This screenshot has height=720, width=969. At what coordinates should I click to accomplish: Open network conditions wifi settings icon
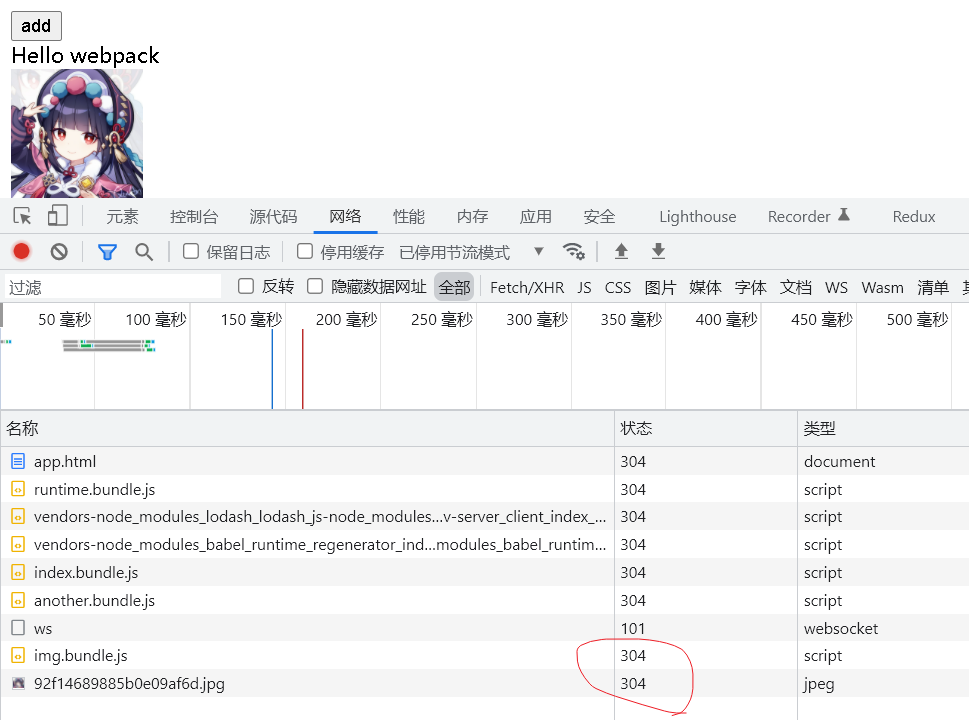573,251
